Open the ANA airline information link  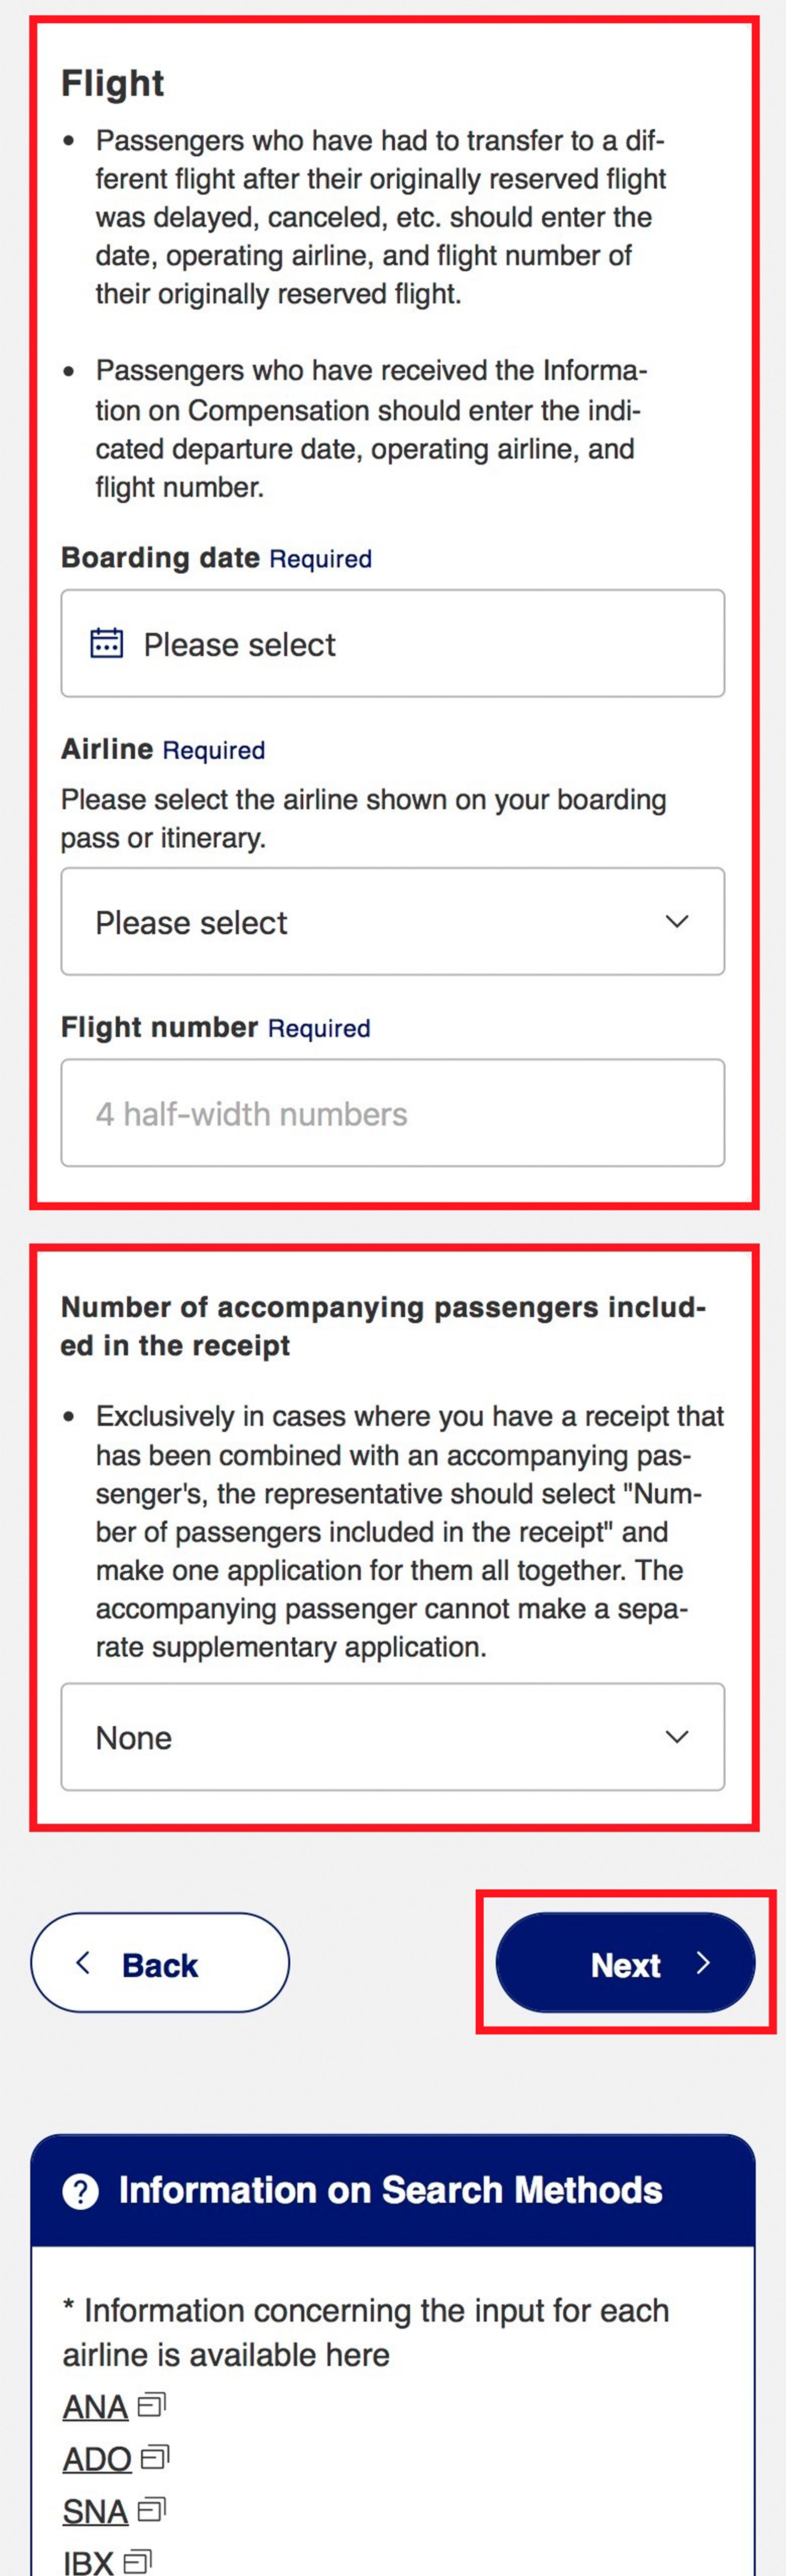click(95, 2406)
